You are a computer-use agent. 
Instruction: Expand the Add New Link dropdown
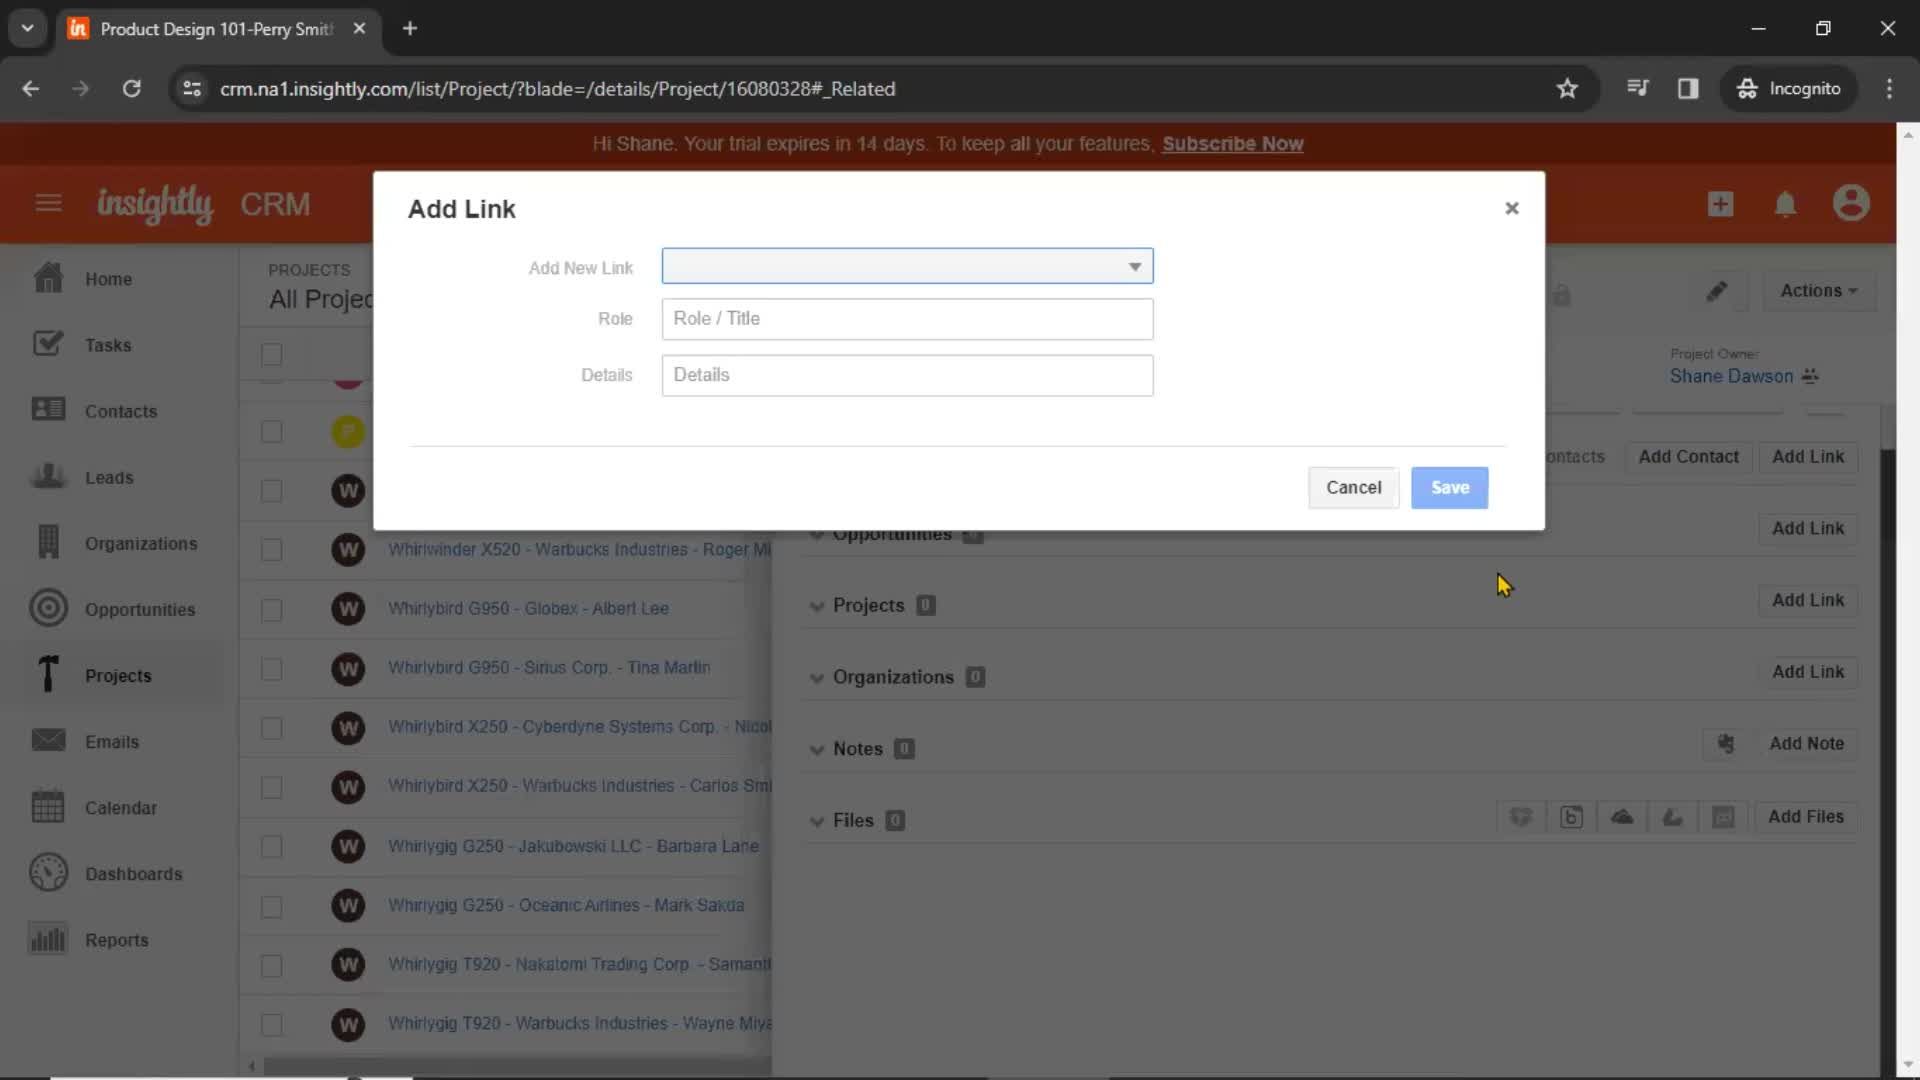tap(907, 266)
